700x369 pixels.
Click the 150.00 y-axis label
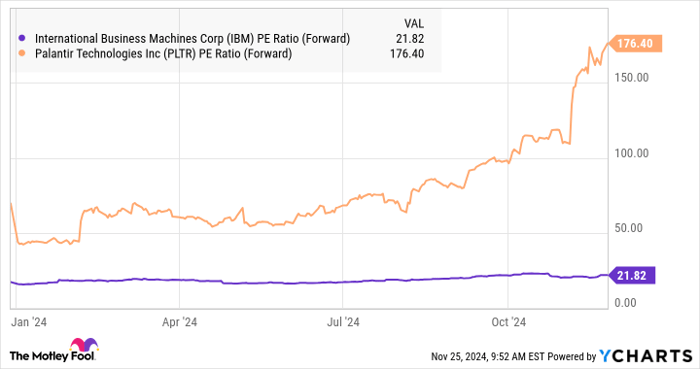(x=631, y=78)
